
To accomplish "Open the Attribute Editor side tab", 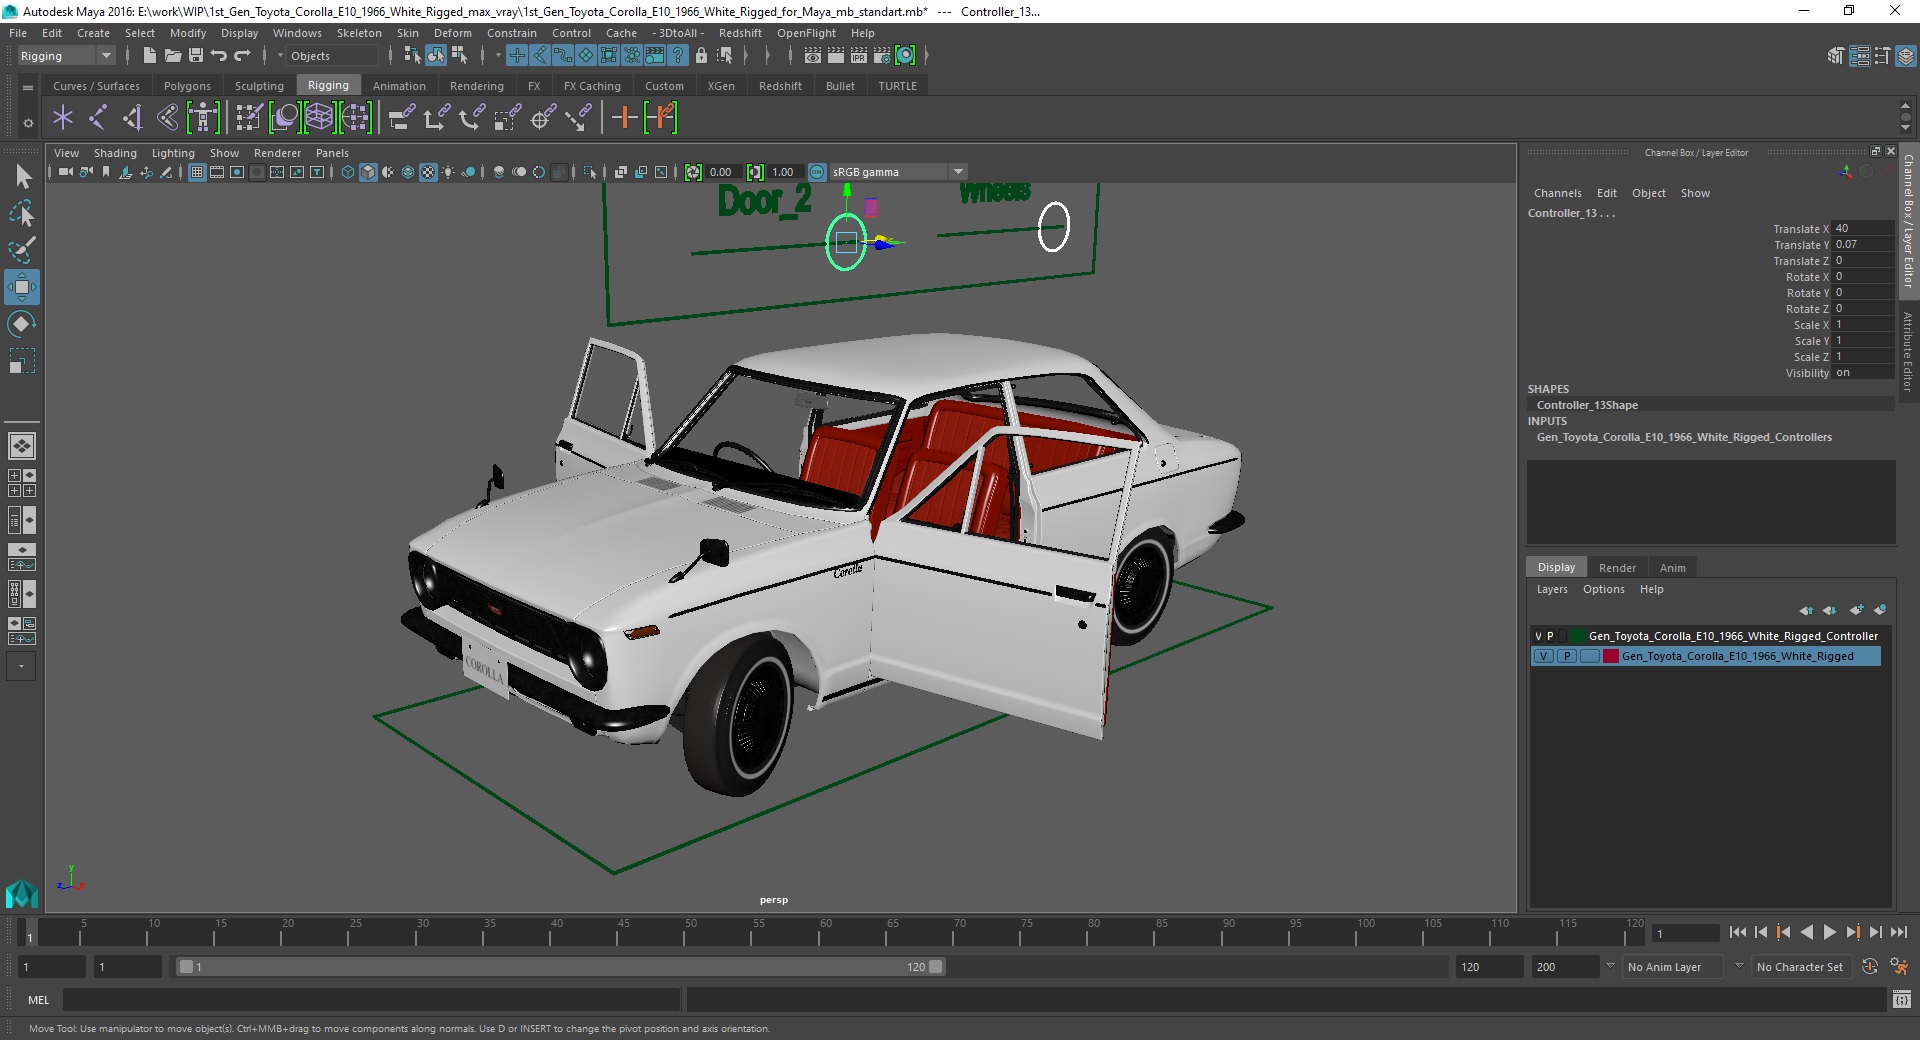I will point(1908,350).
